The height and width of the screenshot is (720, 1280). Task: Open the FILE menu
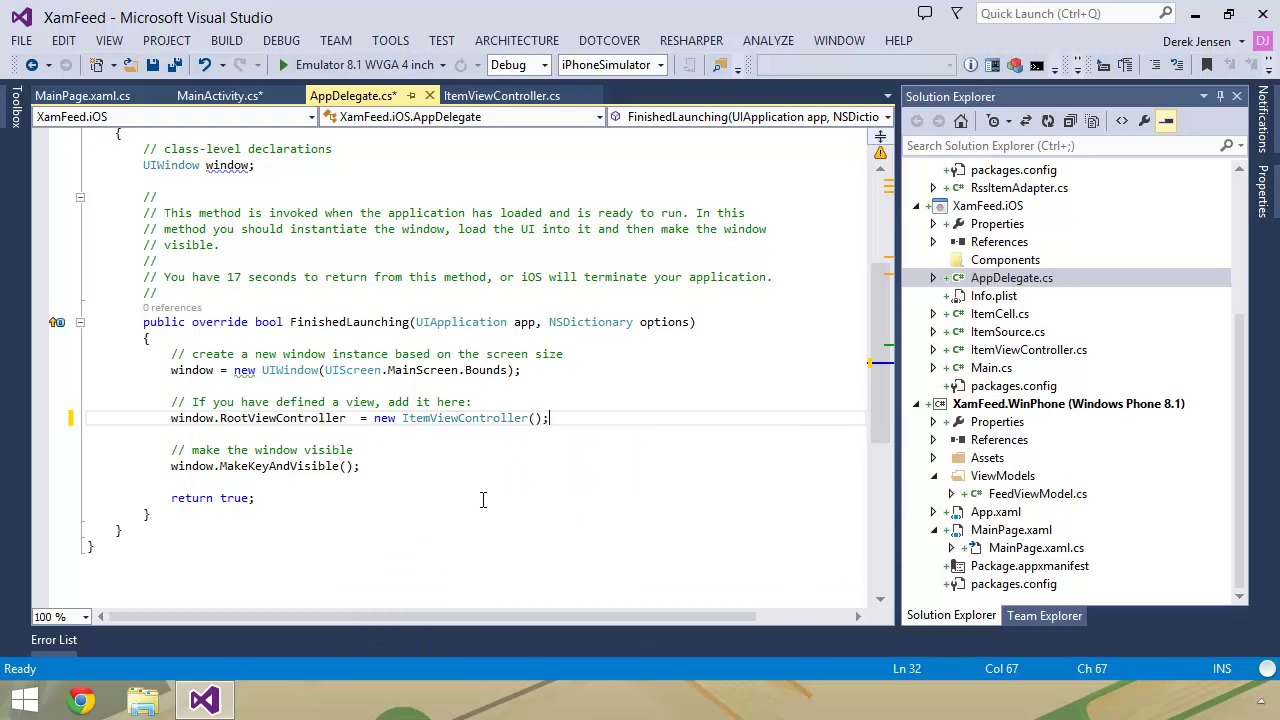pos(22,41)
